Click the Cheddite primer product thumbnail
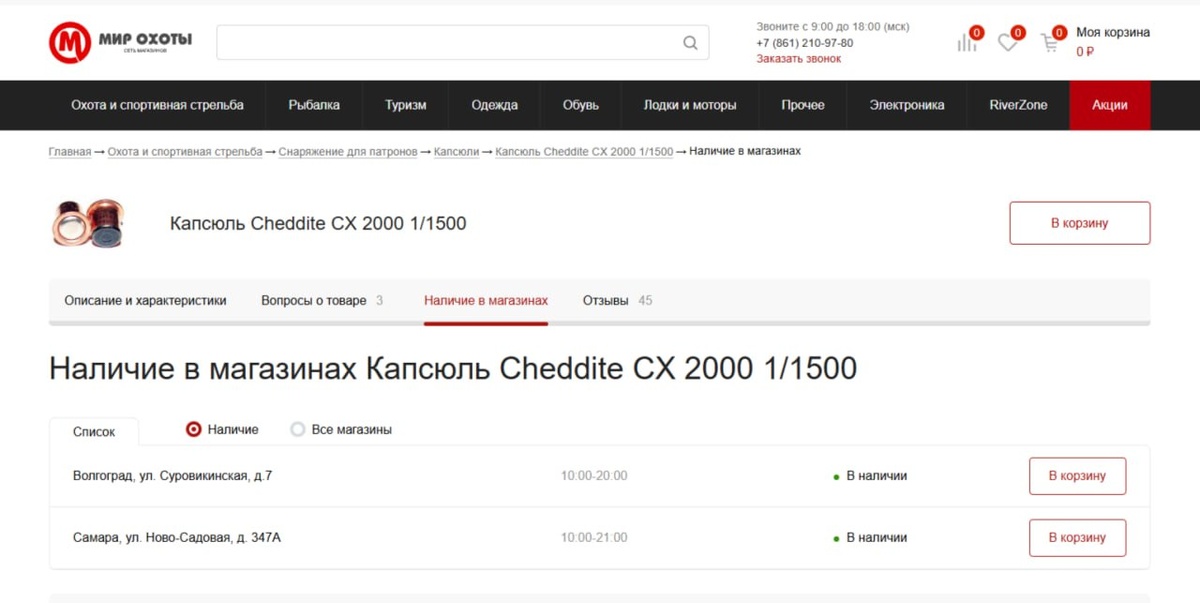 pyautogui.click(x=87, y=223)
